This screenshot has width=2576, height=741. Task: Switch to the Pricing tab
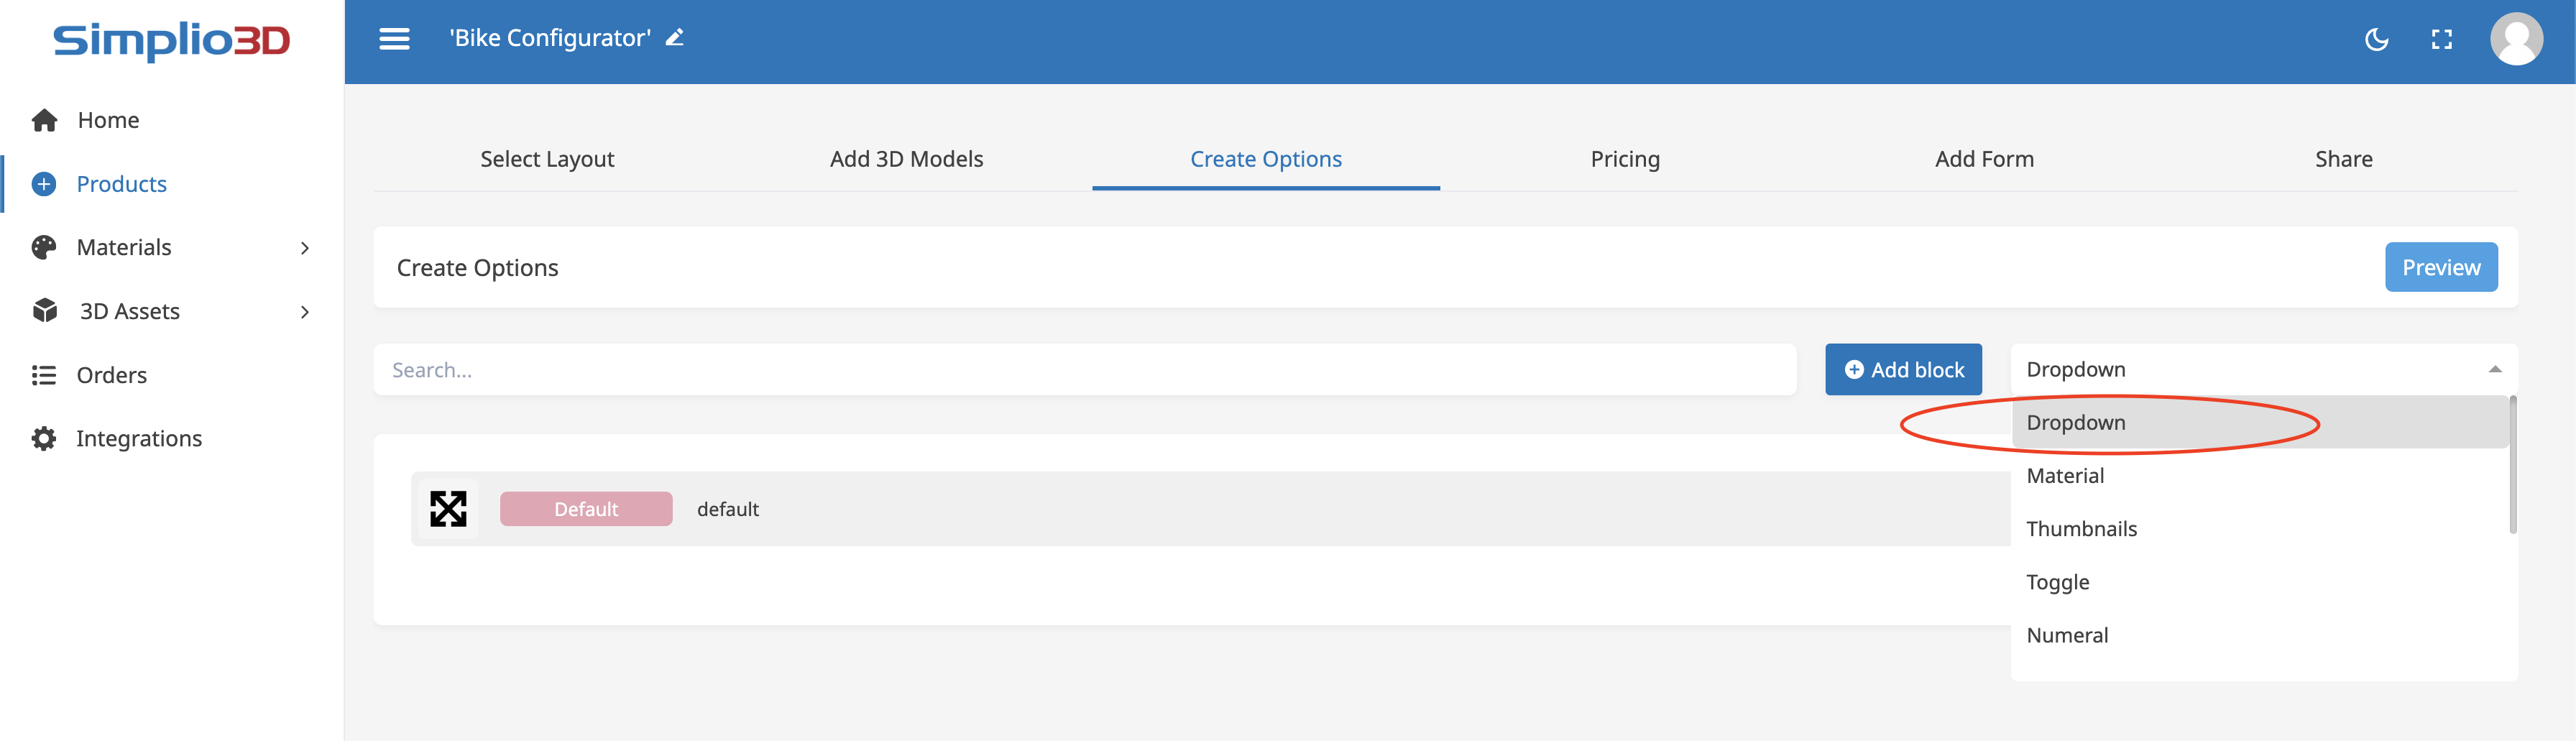[x=1624, y=159]
